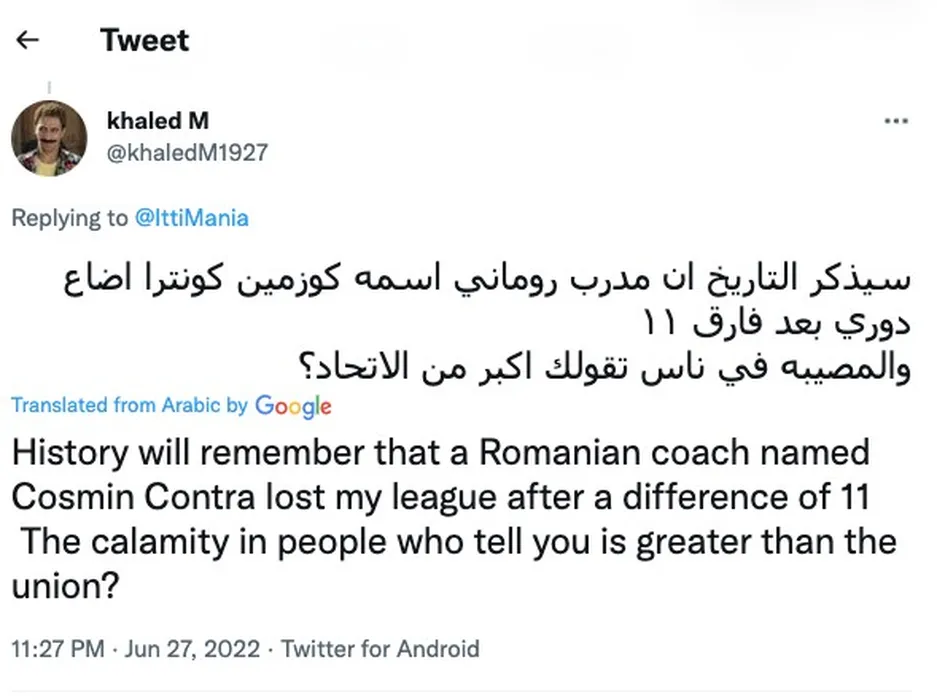Open the Twitter for Android source link
Viewport: 937px width, 700px height.
380,649
